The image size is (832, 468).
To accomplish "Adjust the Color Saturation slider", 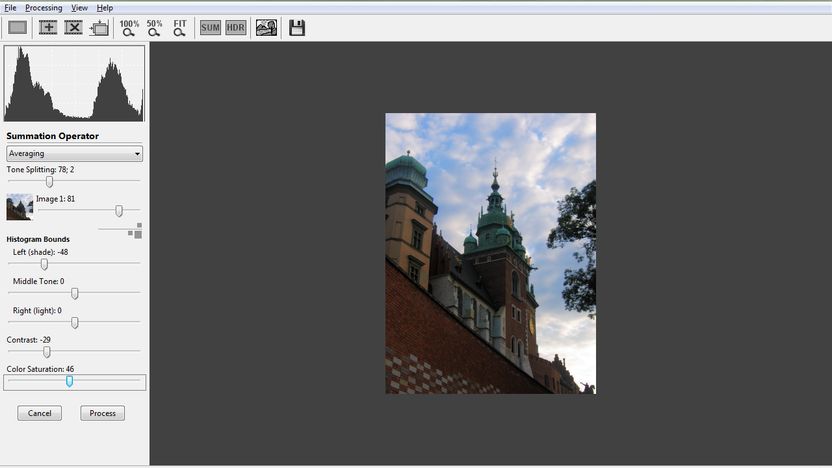I will [x=70, y=381].
